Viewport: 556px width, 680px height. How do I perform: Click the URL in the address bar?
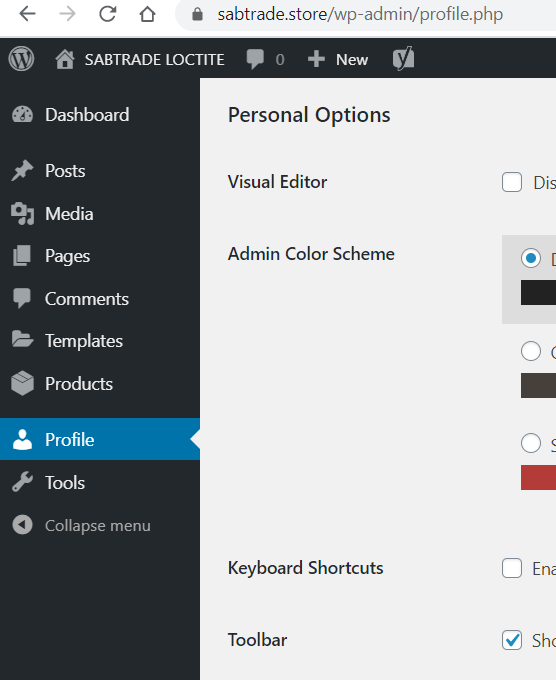(x=360, y=14)
